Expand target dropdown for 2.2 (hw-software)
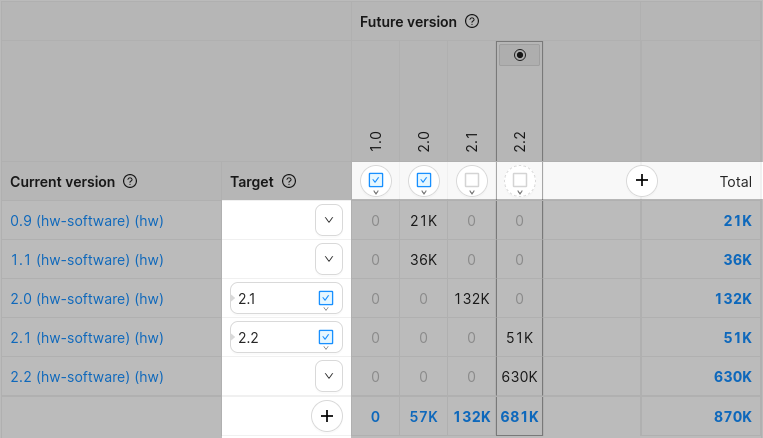Screen dimensions: 763x438 pyautogui.click(x=328, y=376)
